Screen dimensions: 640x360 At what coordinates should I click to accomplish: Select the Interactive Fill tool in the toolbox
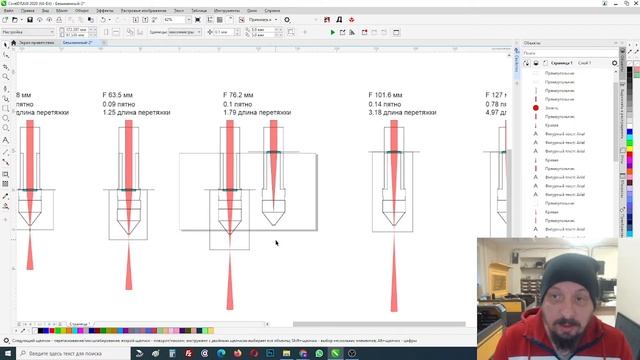tap(6, 206)
